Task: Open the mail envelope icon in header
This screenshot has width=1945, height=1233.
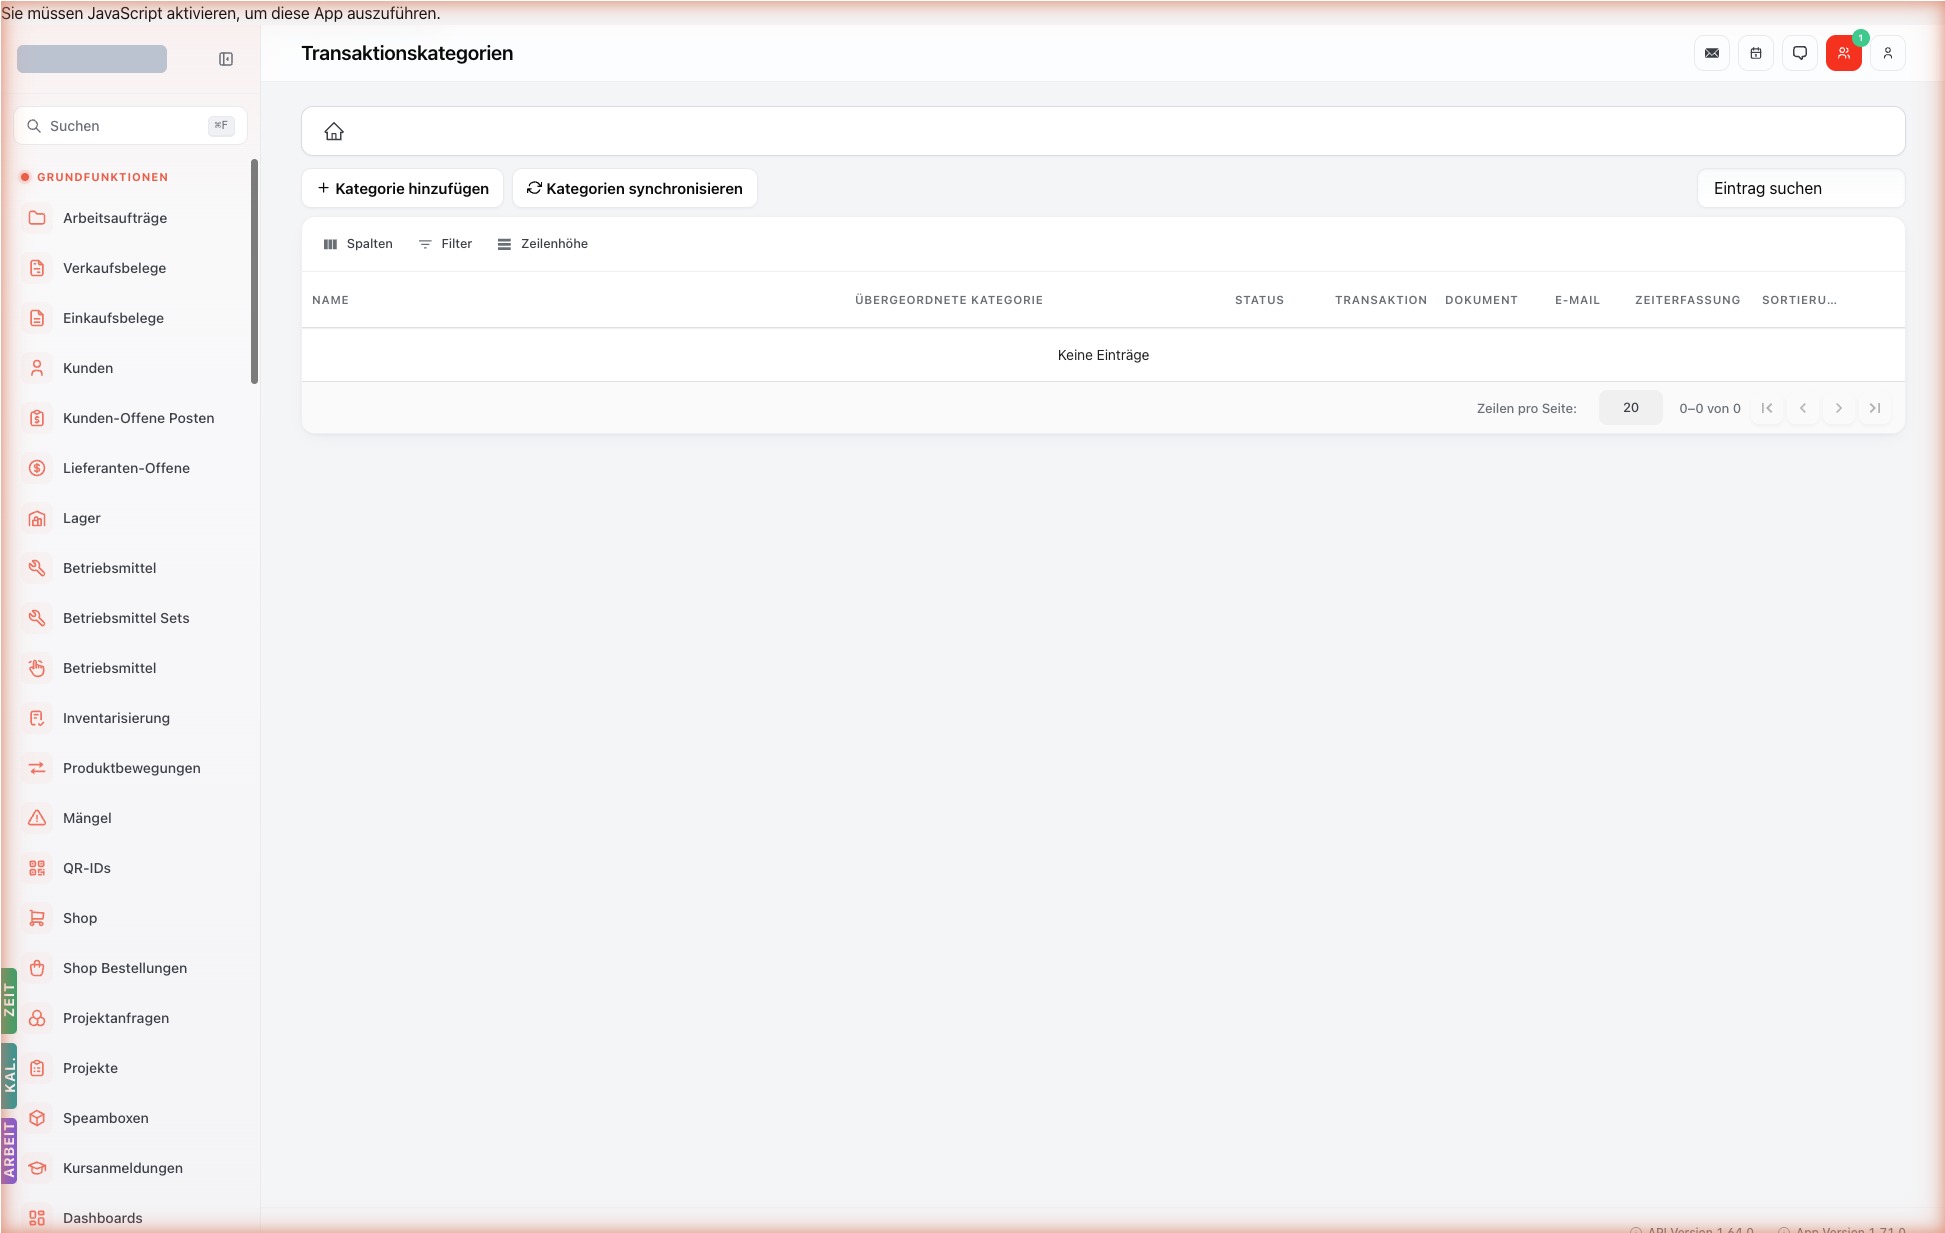Action: (1712, 53)
